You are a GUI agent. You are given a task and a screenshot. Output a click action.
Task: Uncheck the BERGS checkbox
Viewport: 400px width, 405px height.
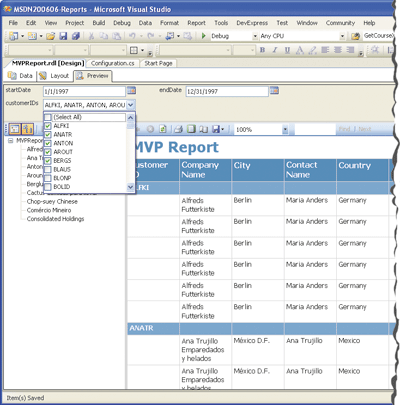[48, 161]
